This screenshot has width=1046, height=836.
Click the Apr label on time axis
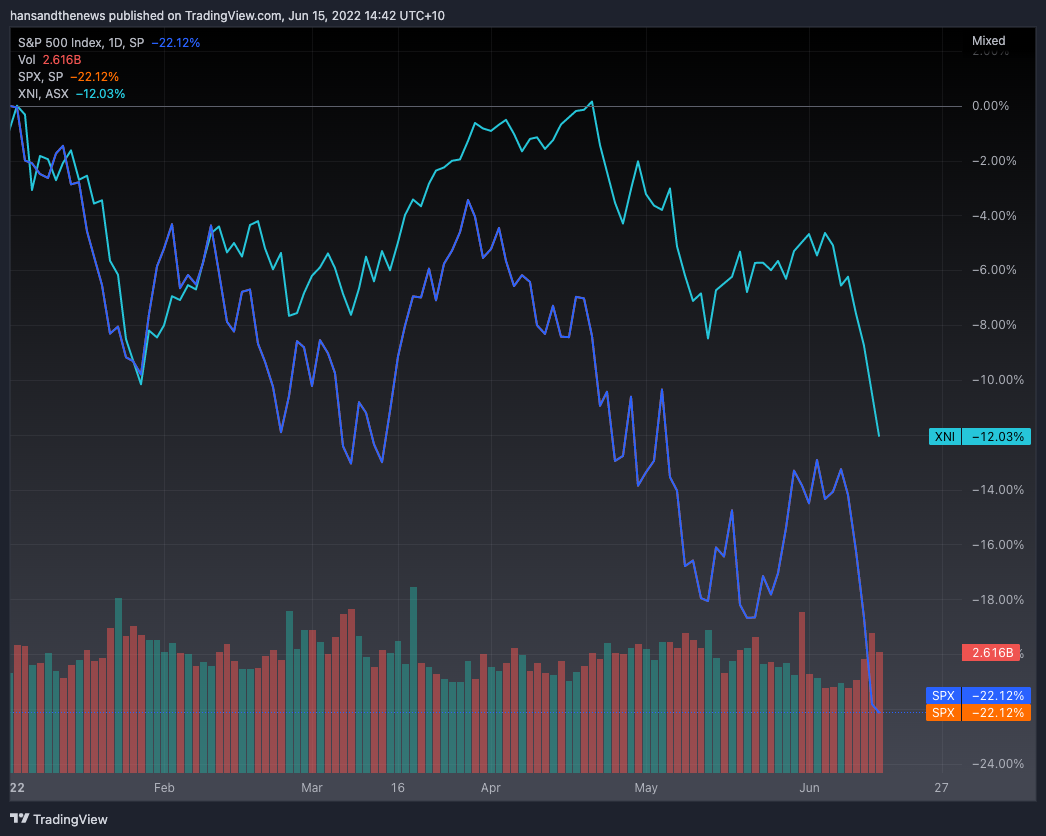point(490,788)
